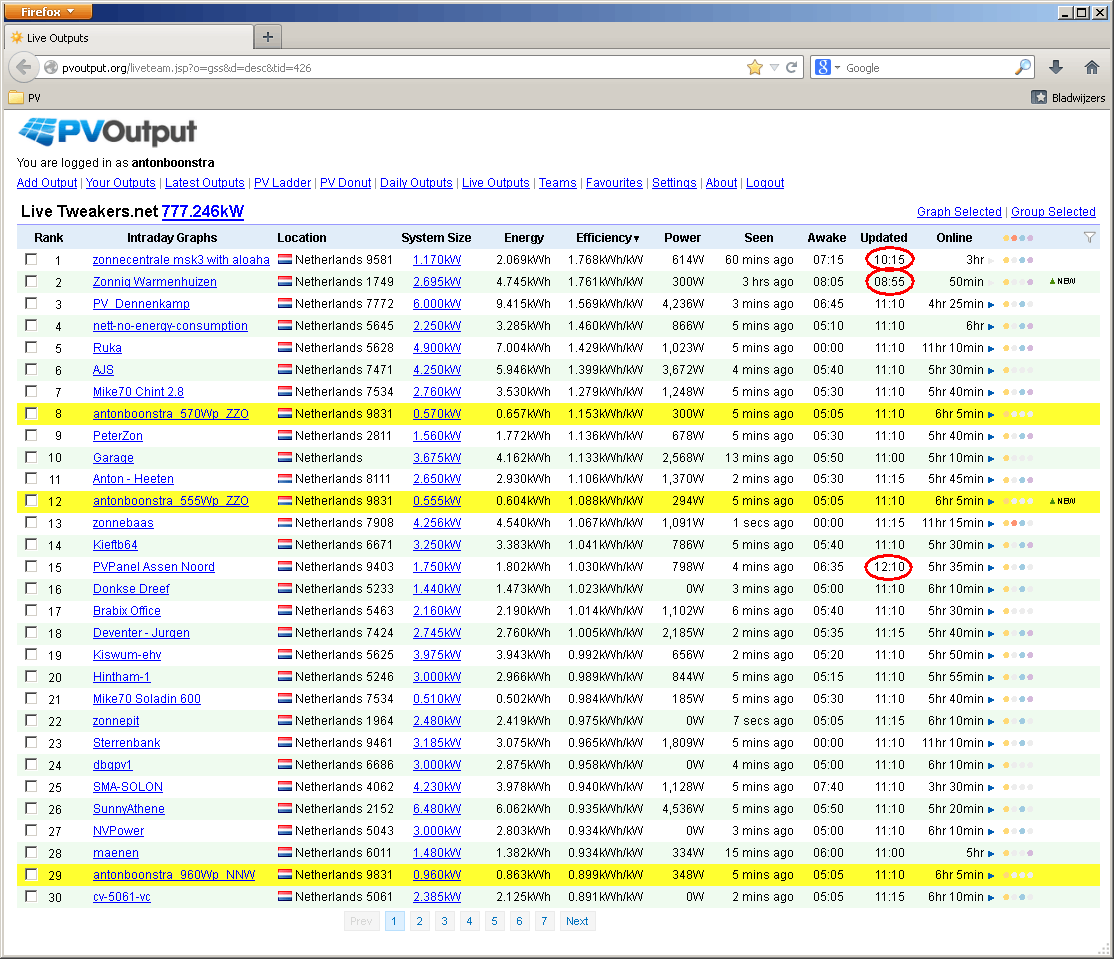Screen dimensions: 1114x959
Task: Tick checkbox for zonnecentrale msk3 row
Action: [x=31, y=259]
